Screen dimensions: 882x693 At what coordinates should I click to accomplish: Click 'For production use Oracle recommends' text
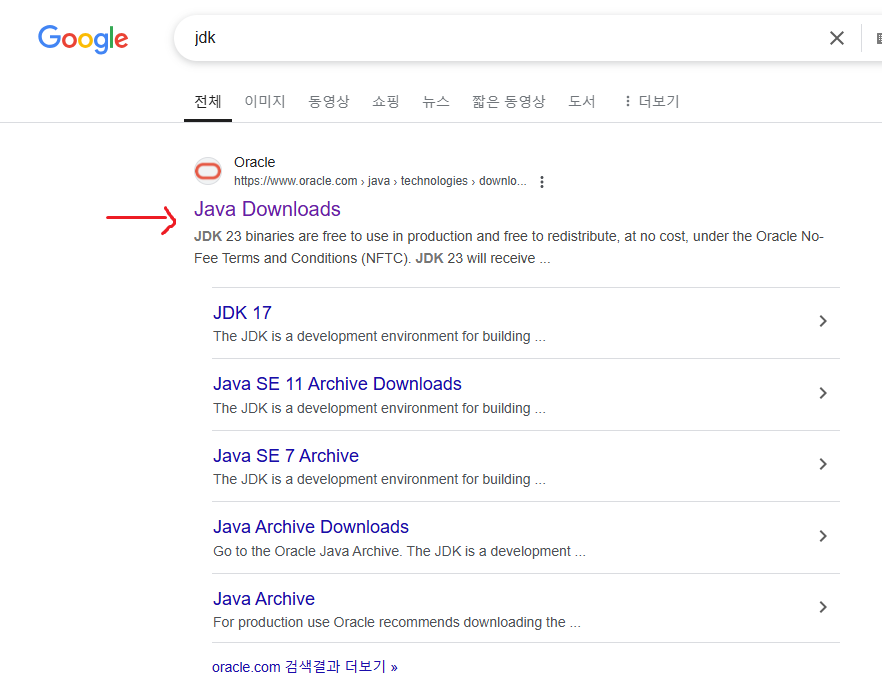point(397,622)
